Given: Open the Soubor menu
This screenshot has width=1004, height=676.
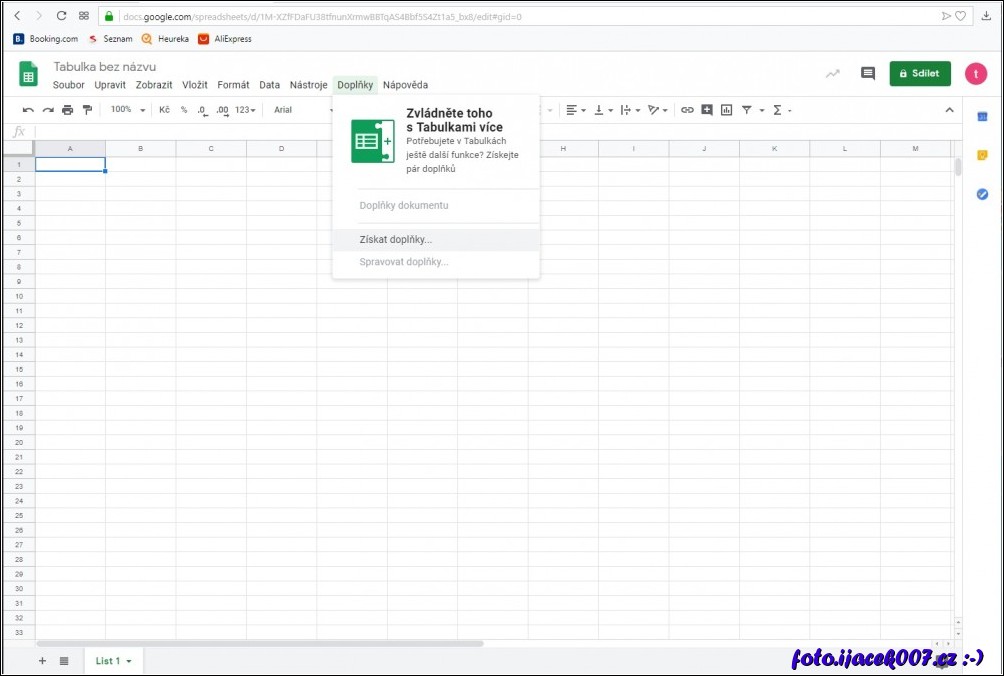Looking at the screenshot, I should click(x=69, y=85).
